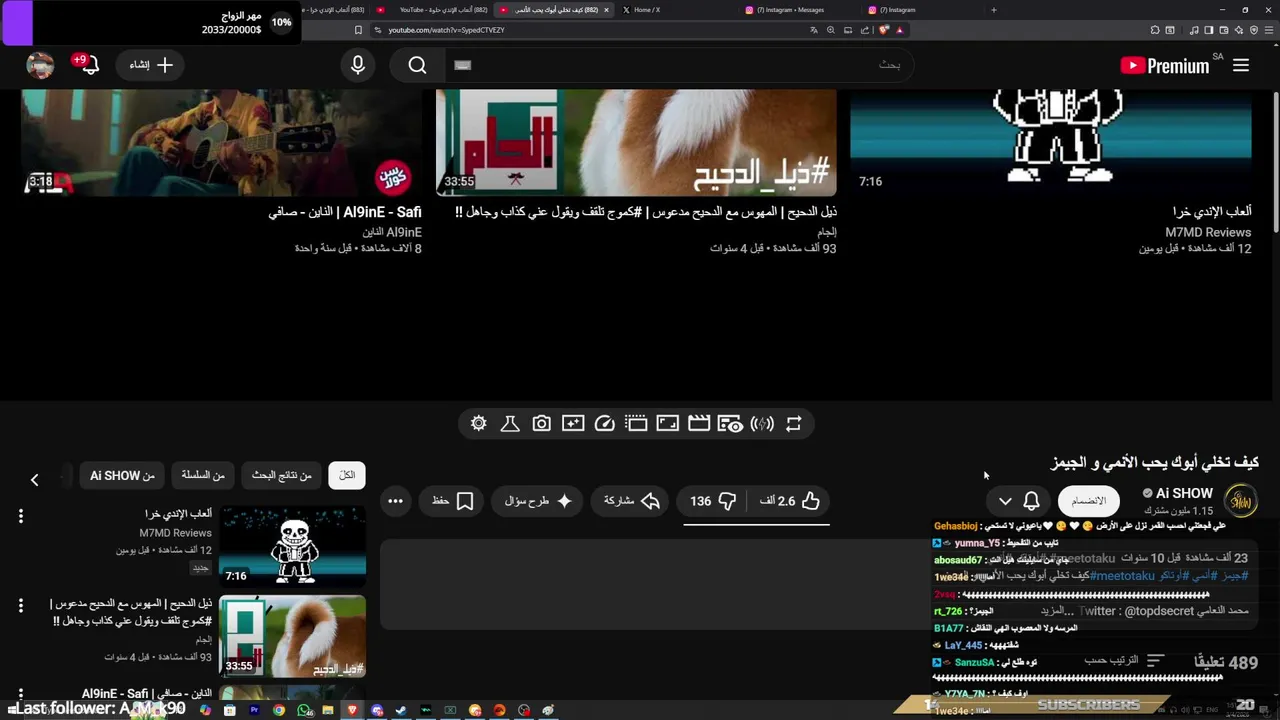Click the chips left arrow chevron
The height and width of the screenshot is (720, 1280).
tap(34, 480)
